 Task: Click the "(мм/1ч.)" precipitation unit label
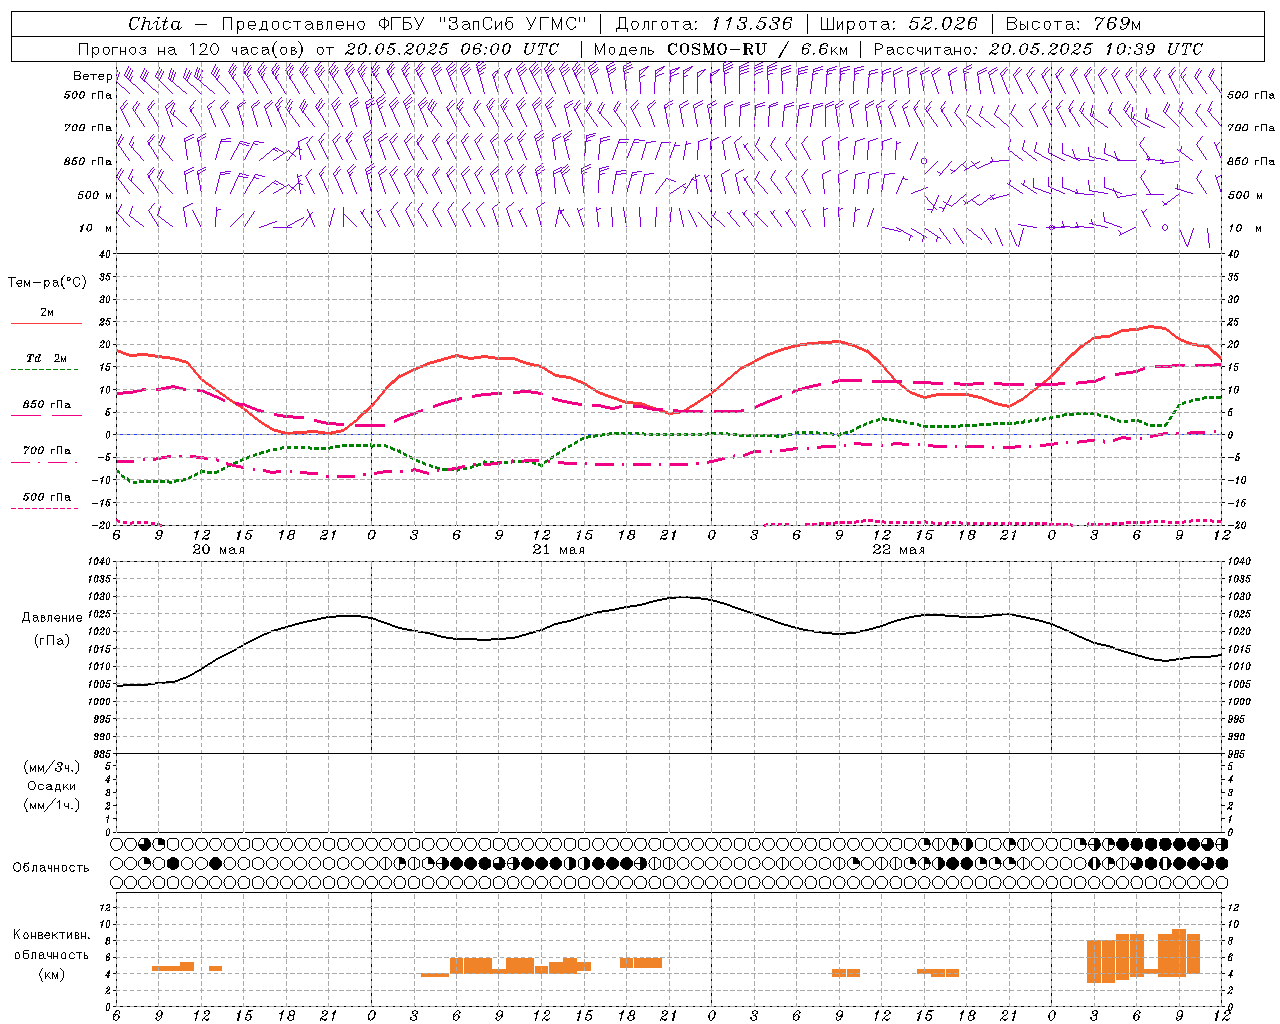point(52,805)
